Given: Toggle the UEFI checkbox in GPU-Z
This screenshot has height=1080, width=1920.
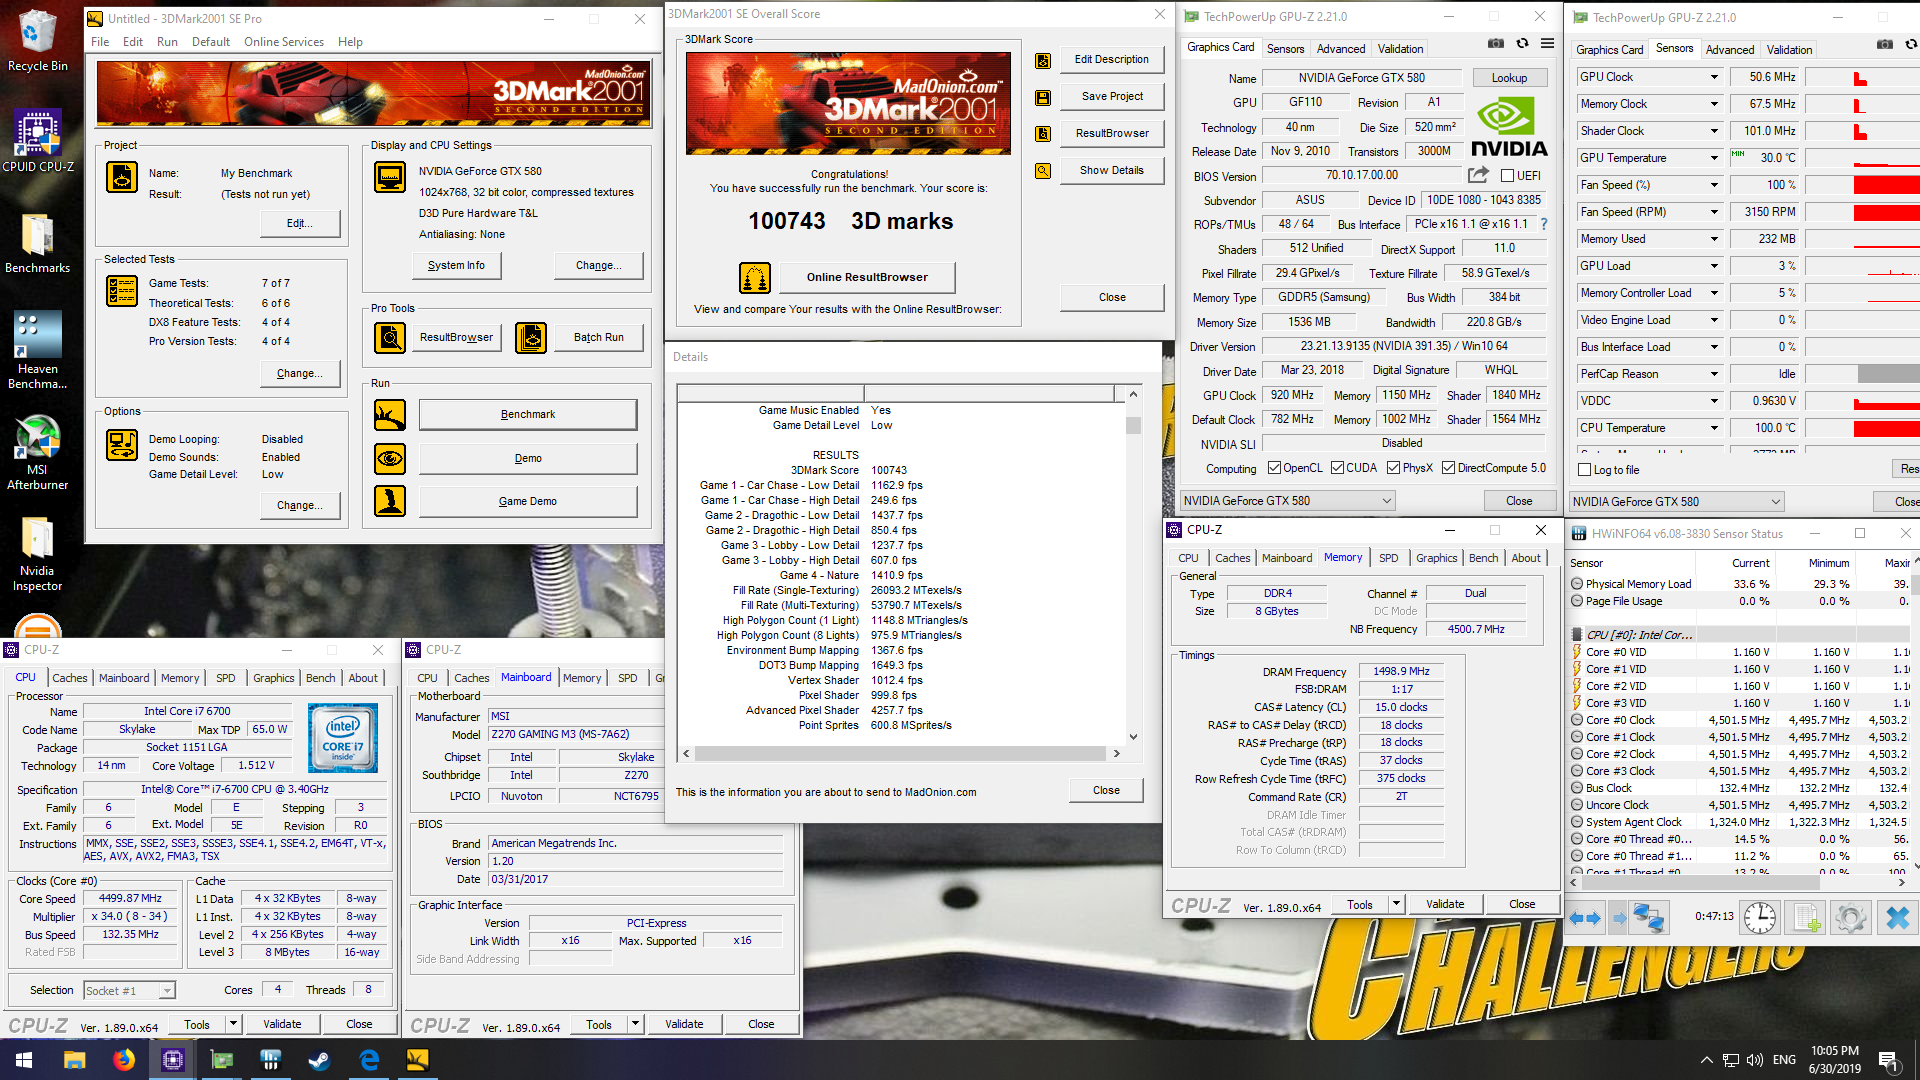Looking at the screenshot, I should point(1506,176).
